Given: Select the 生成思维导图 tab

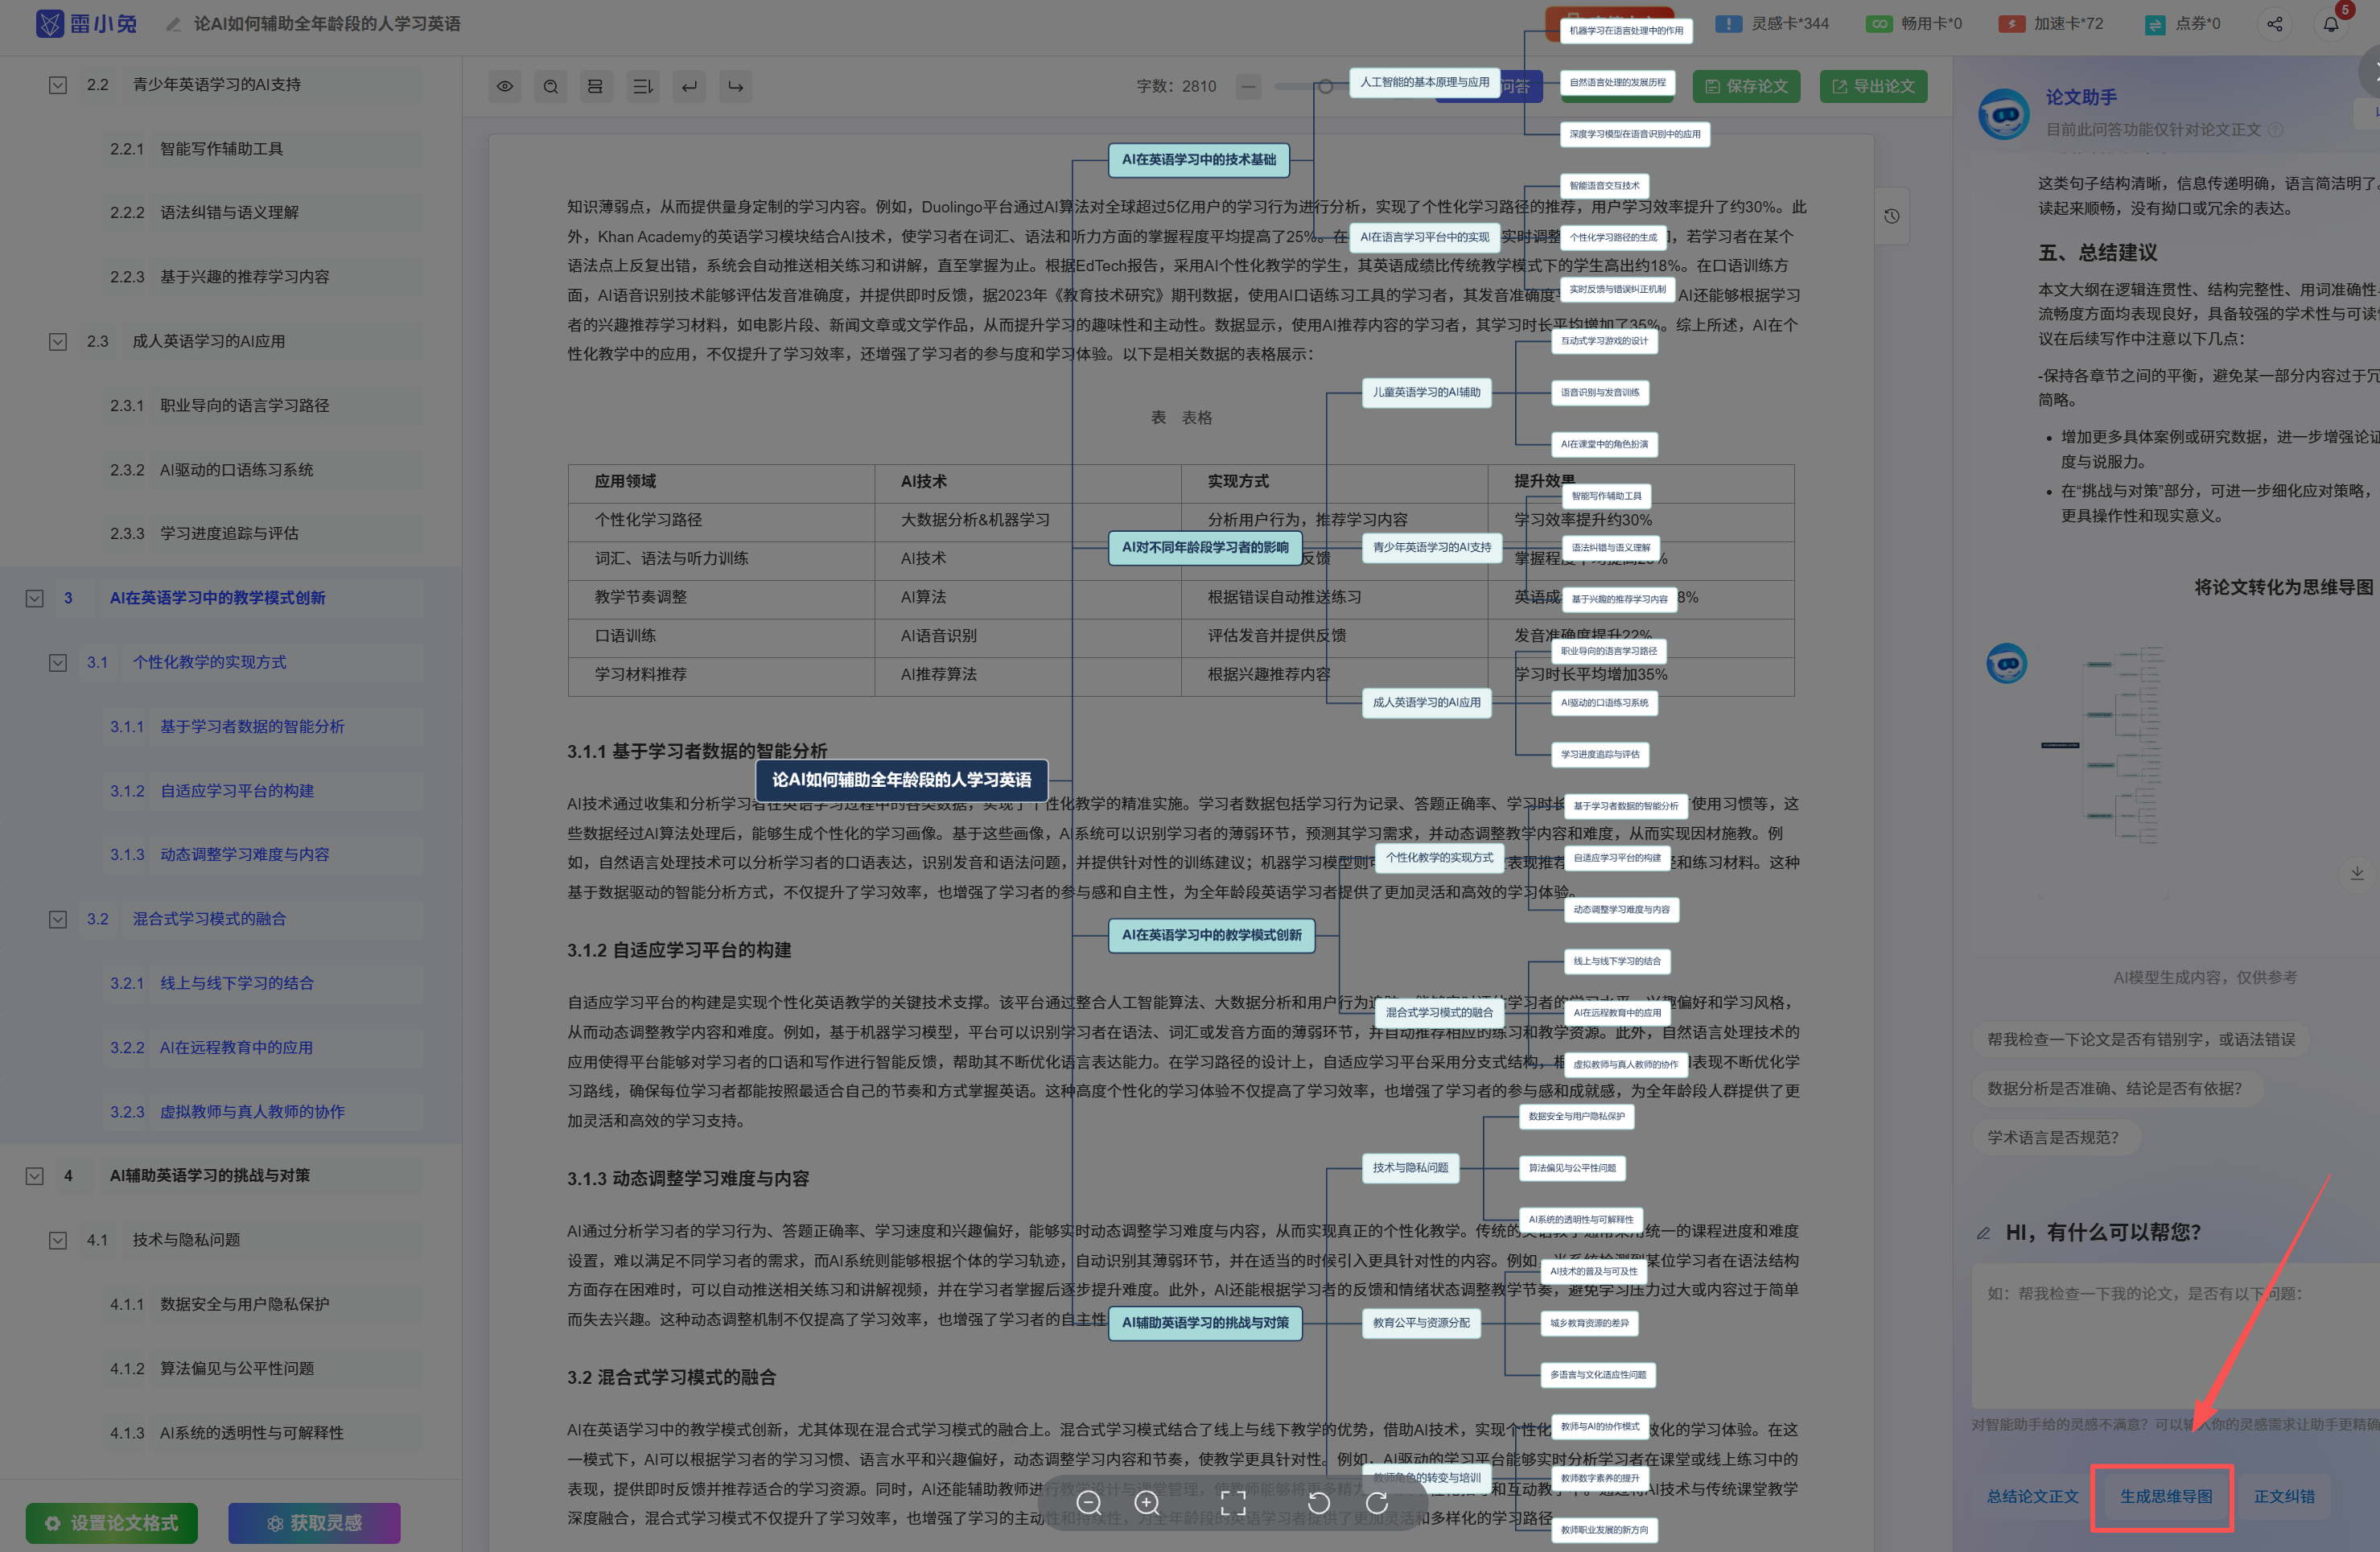Looking at the screenshot, I should (2165, 1496).
